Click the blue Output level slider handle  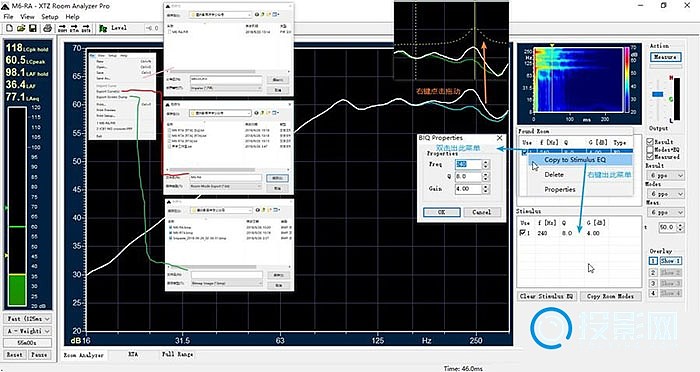tap(658, 94)
